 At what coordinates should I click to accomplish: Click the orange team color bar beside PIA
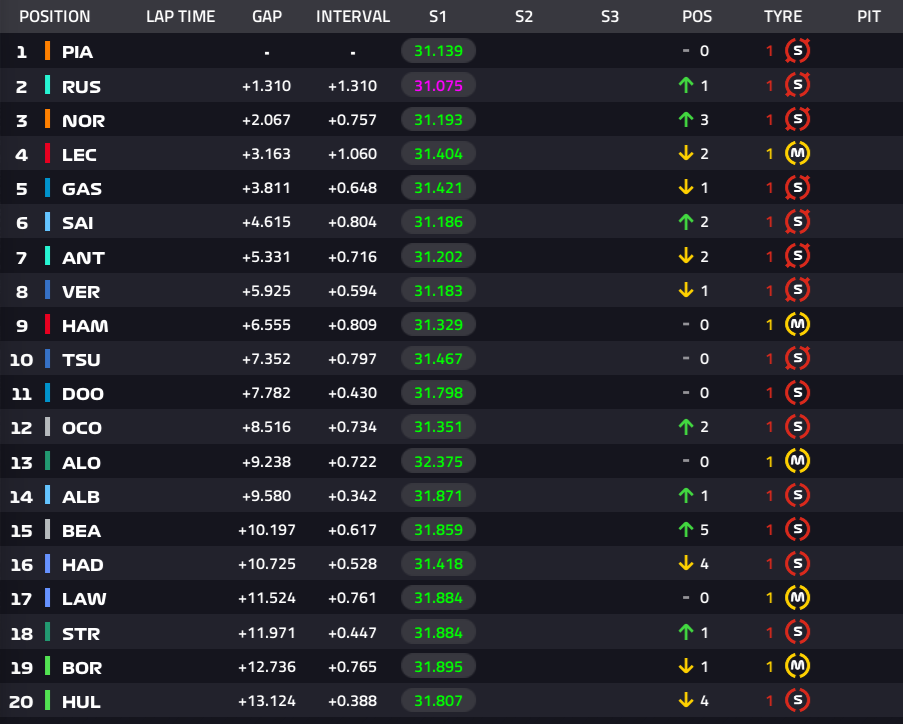coord(47,51)
